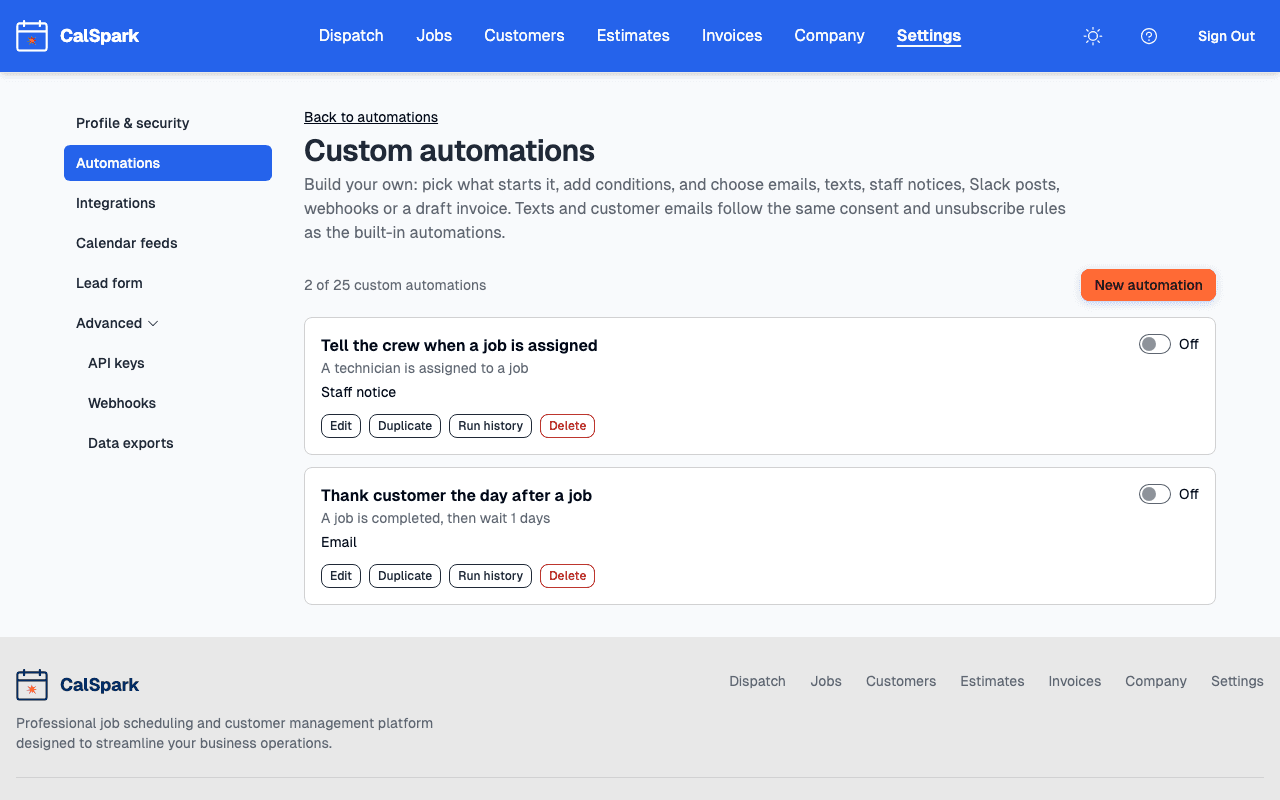Click 'A job is completed, then wait 1 days' text
The image size is (1280, 800).
pyautogui.click(x=435, y=518)
